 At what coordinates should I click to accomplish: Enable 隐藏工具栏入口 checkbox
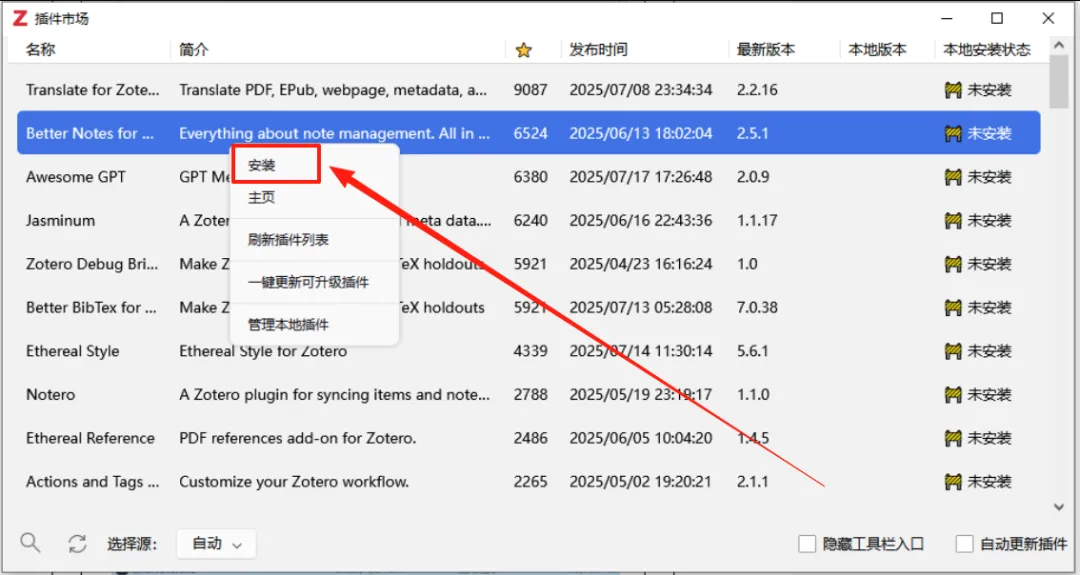807,544
